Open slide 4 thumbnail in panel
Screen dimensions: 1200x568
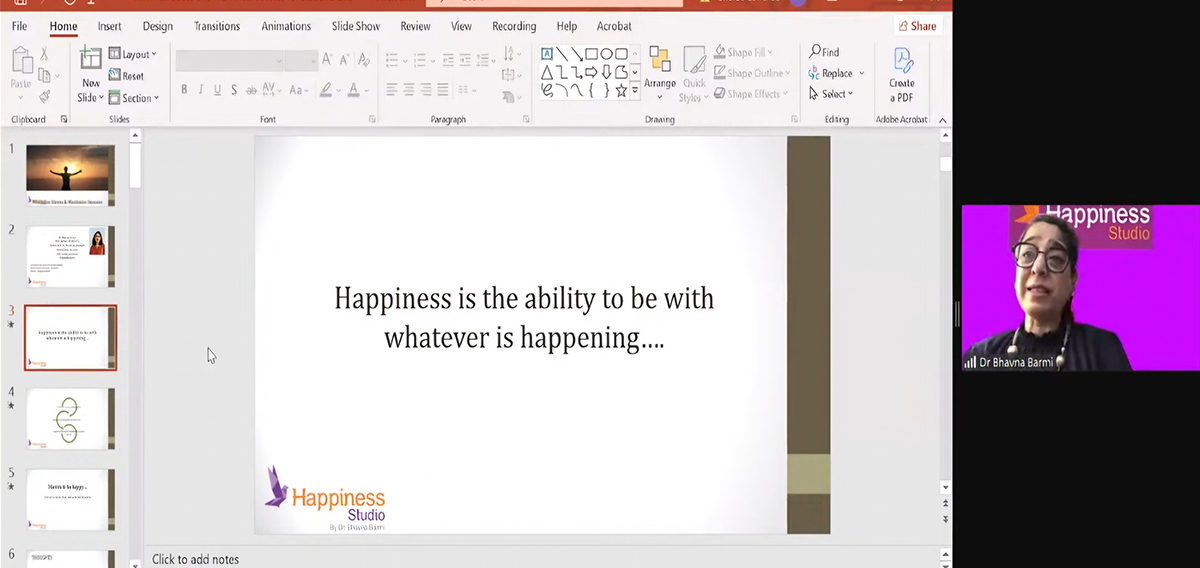[x=70, y=419]
